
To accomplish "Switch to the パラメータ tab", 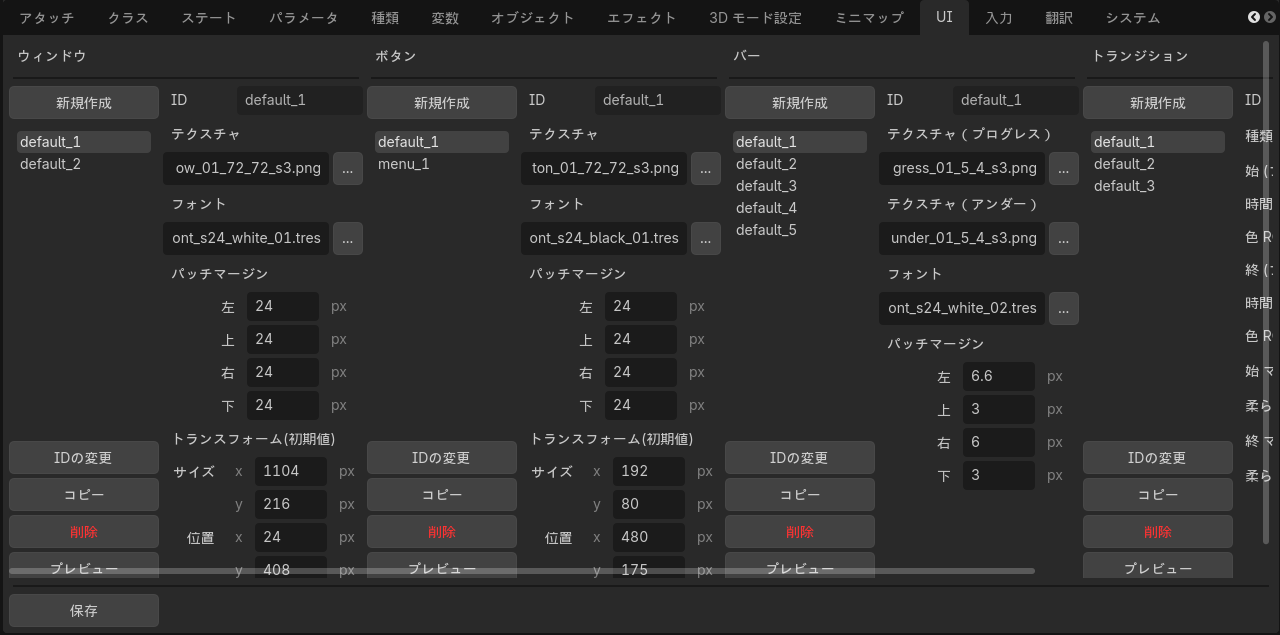I will pyautogui.click(x=304, y=18).
